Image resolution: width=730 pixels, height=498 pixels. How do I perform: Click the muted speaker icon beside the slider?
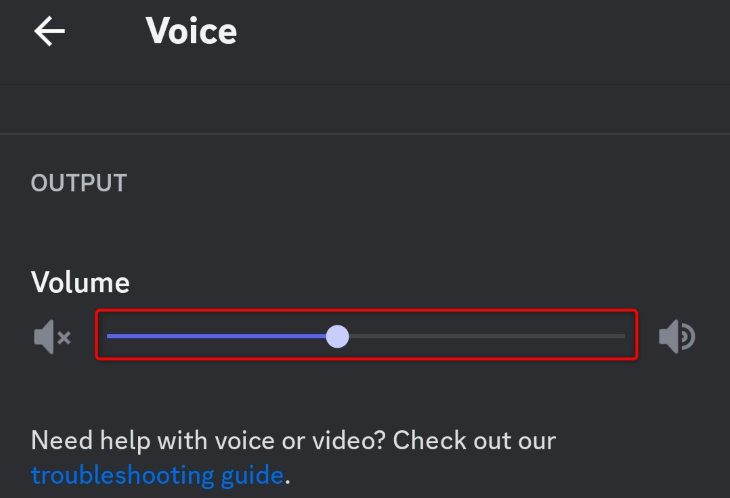click(x=51, y=337)
